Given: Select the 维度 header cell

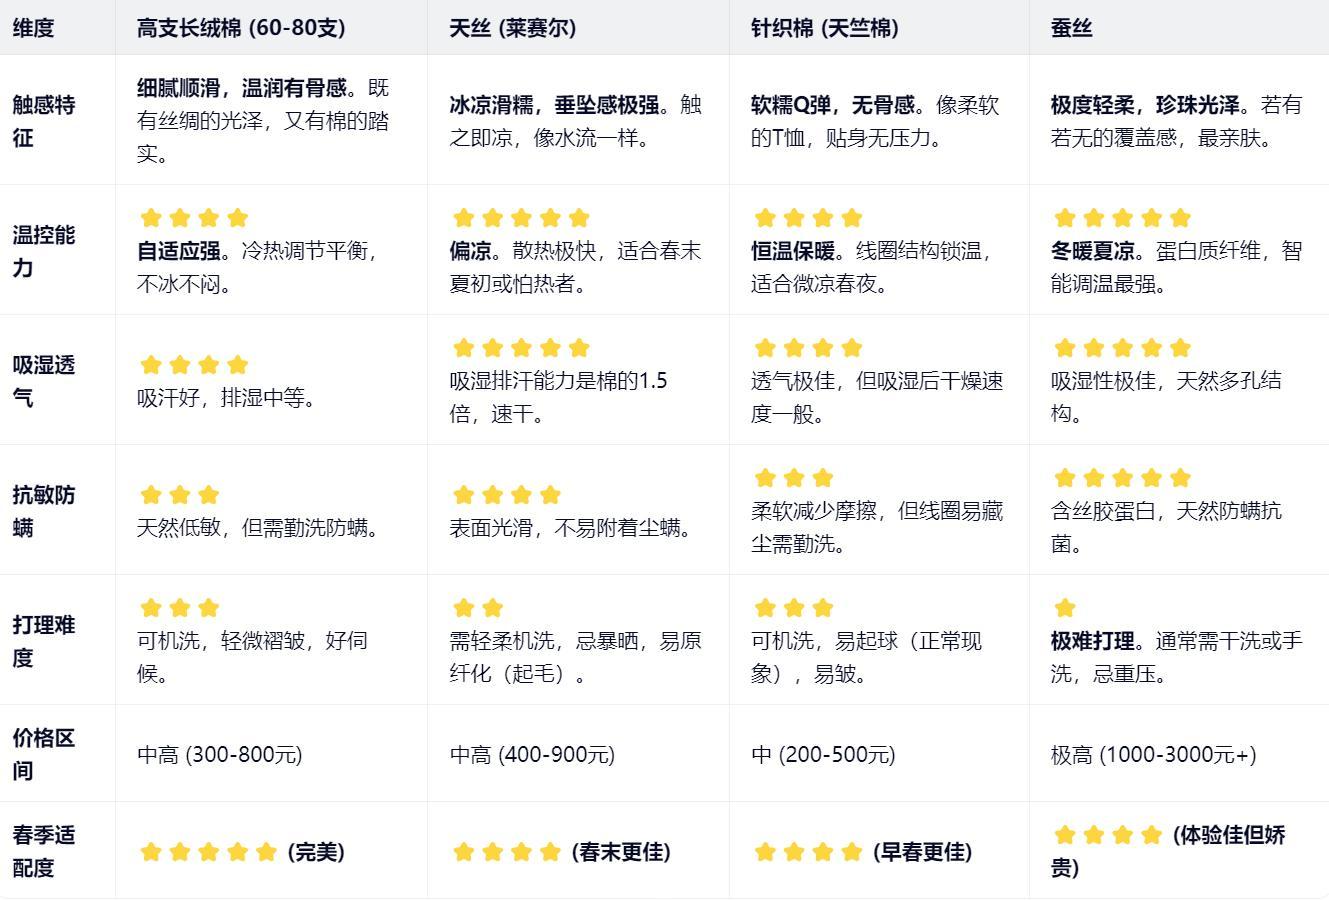Looking at the screenshot, I should tap(33, 28).
